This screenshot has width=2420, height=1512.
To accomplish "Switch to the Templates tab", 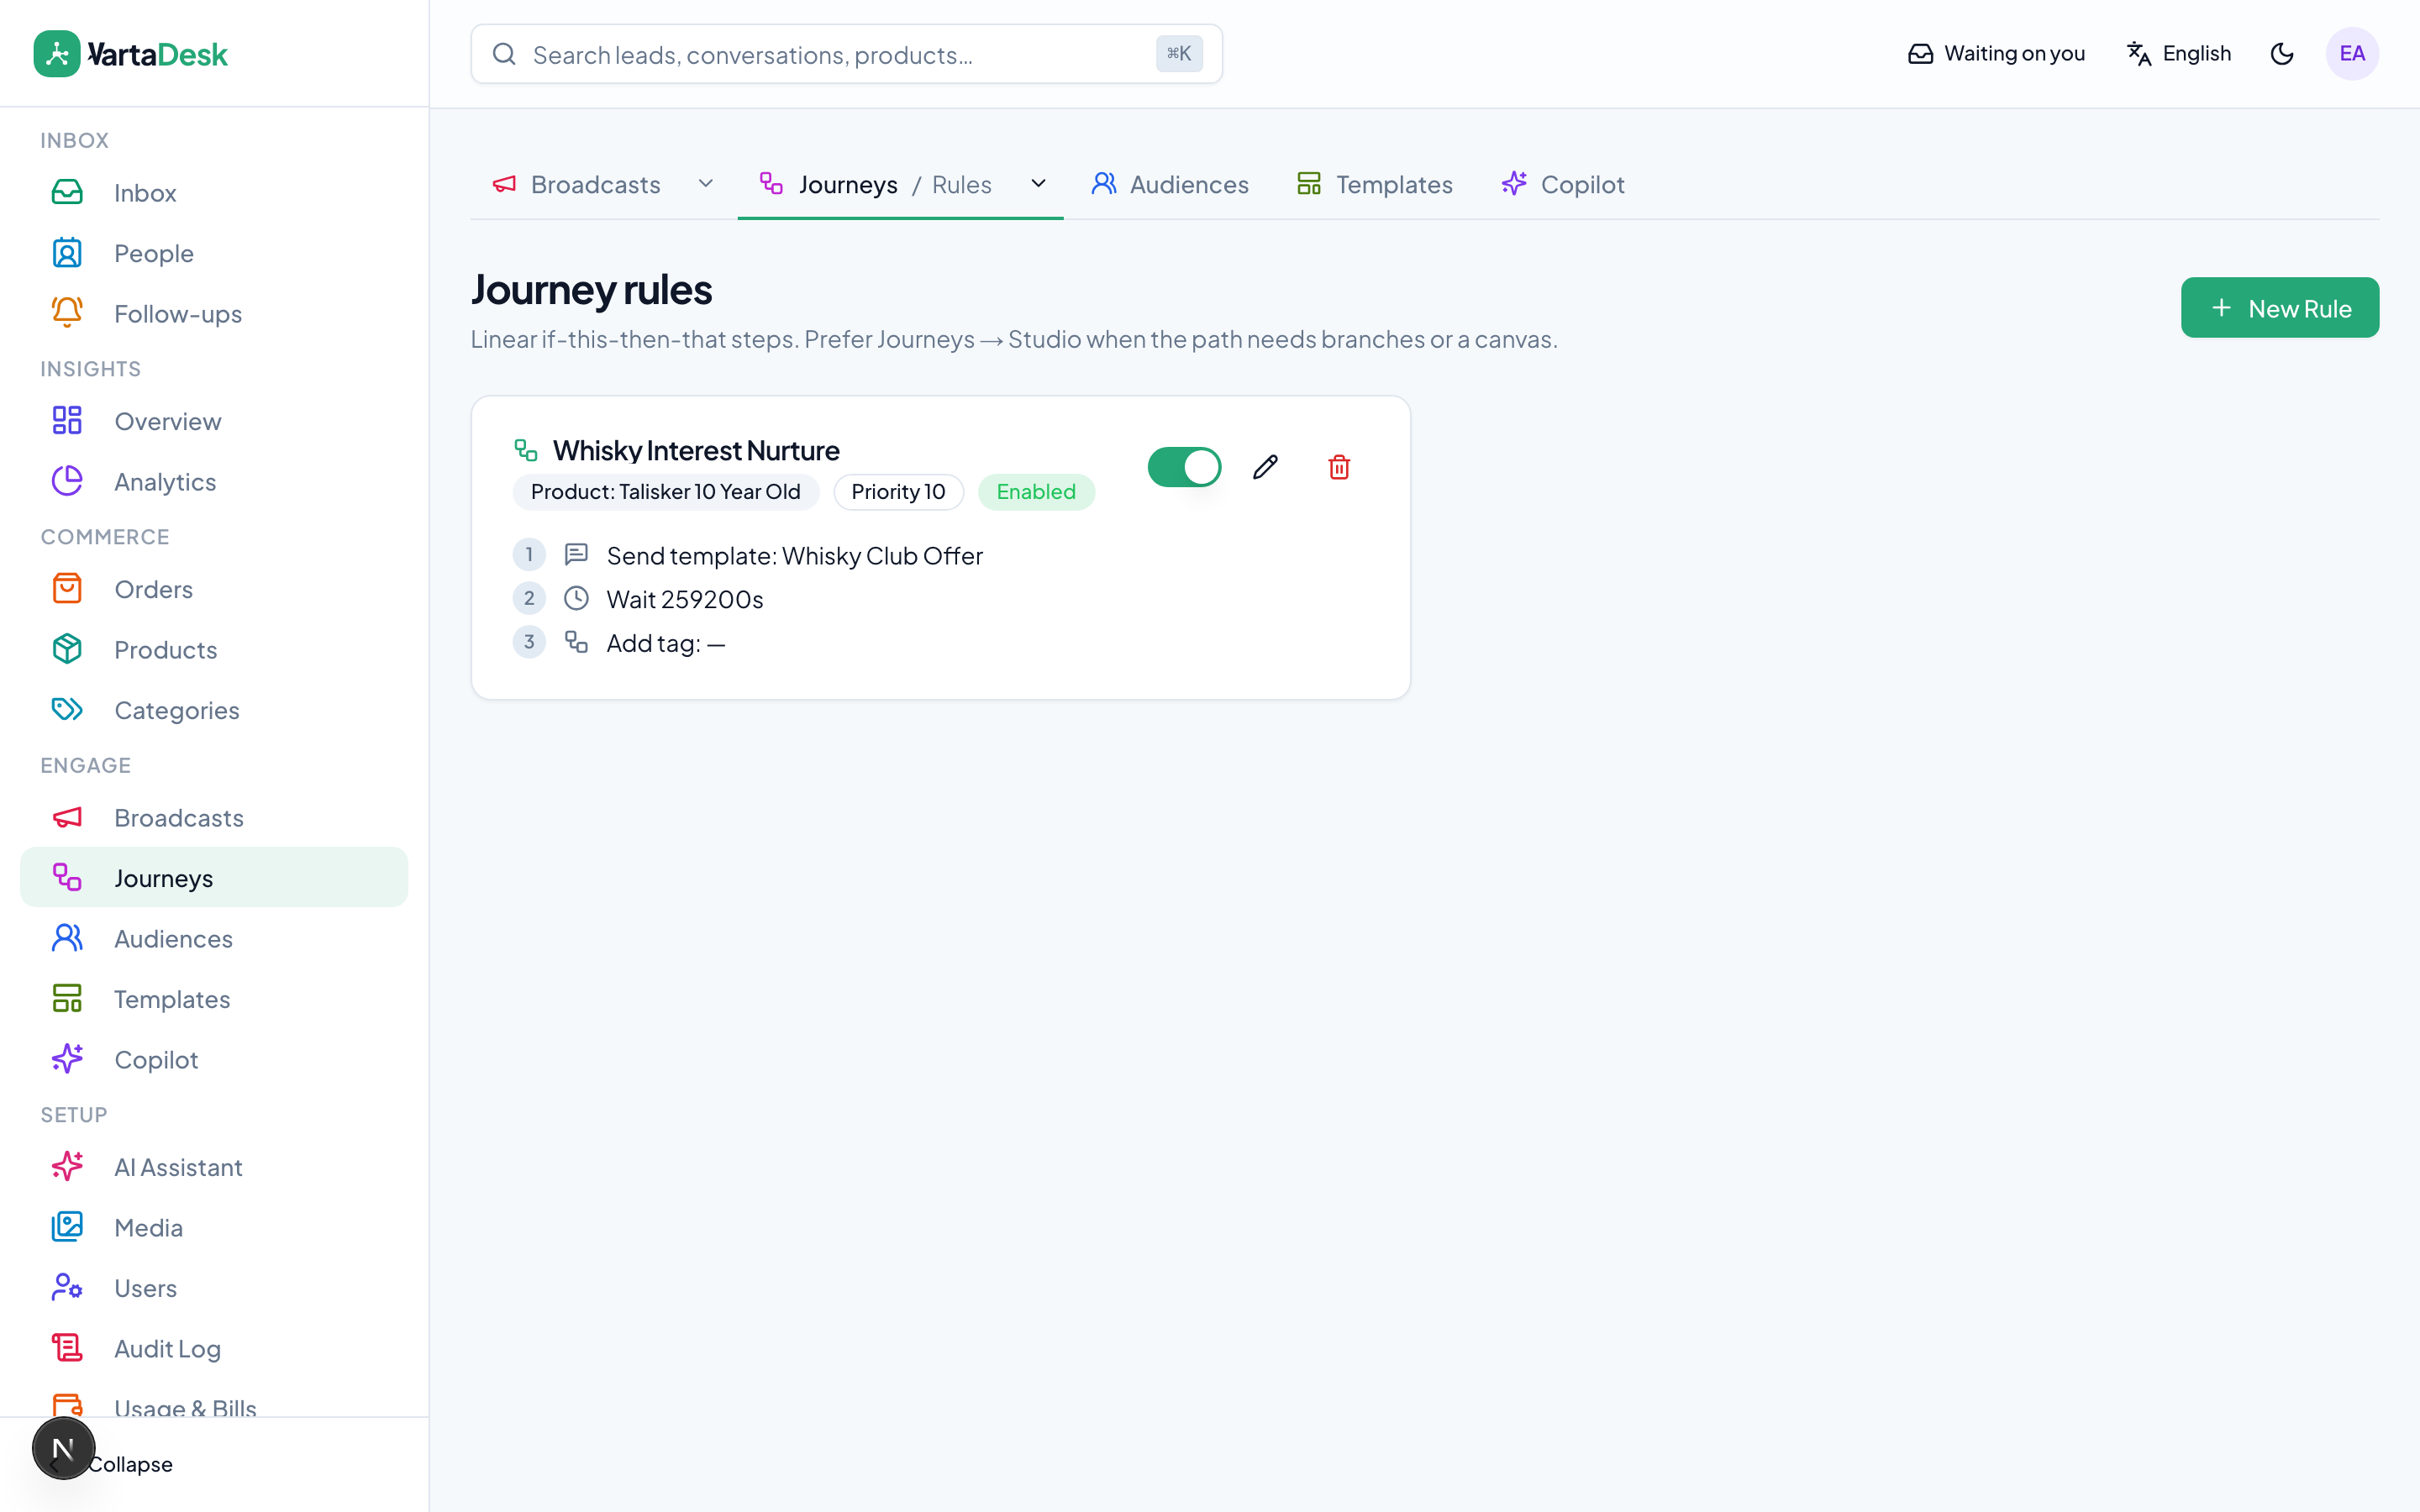I will click(1375, 184).
